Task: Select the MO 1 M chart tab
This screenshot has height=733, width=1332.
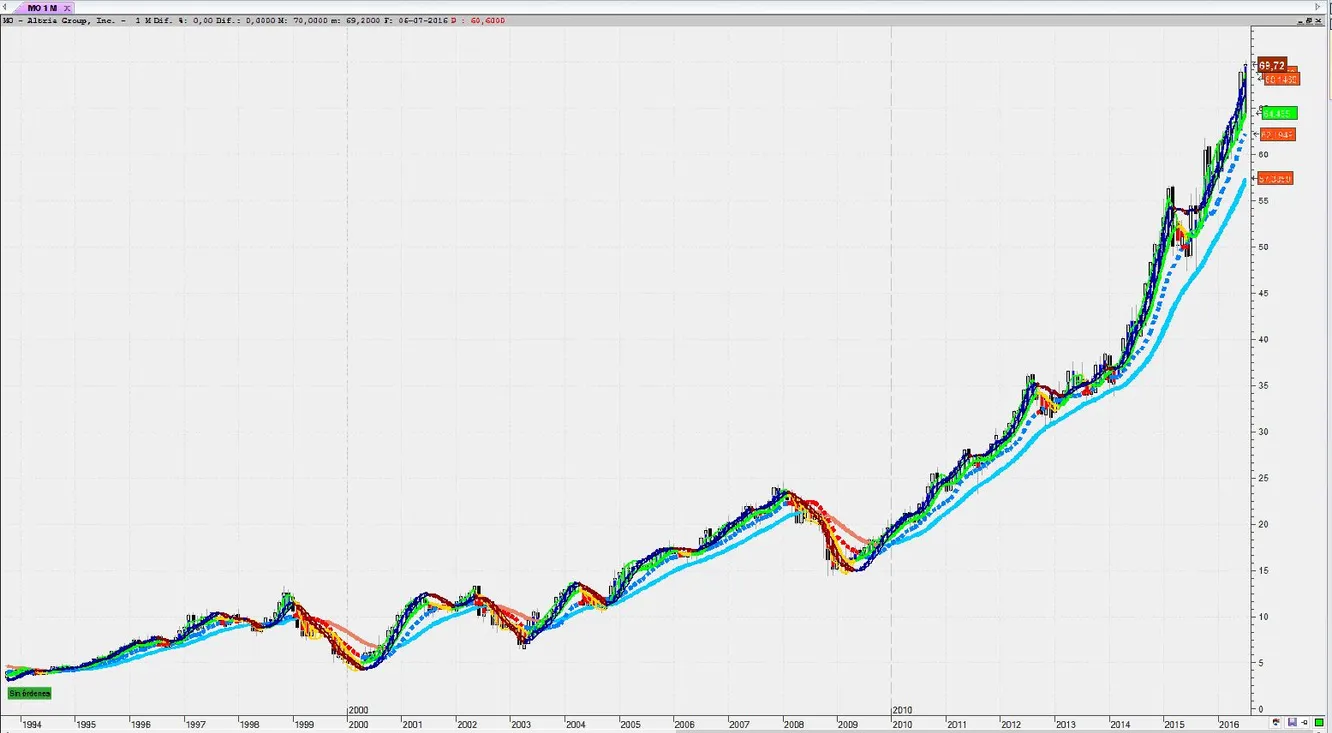Action: pyautogui.click(x=41, y=8)
